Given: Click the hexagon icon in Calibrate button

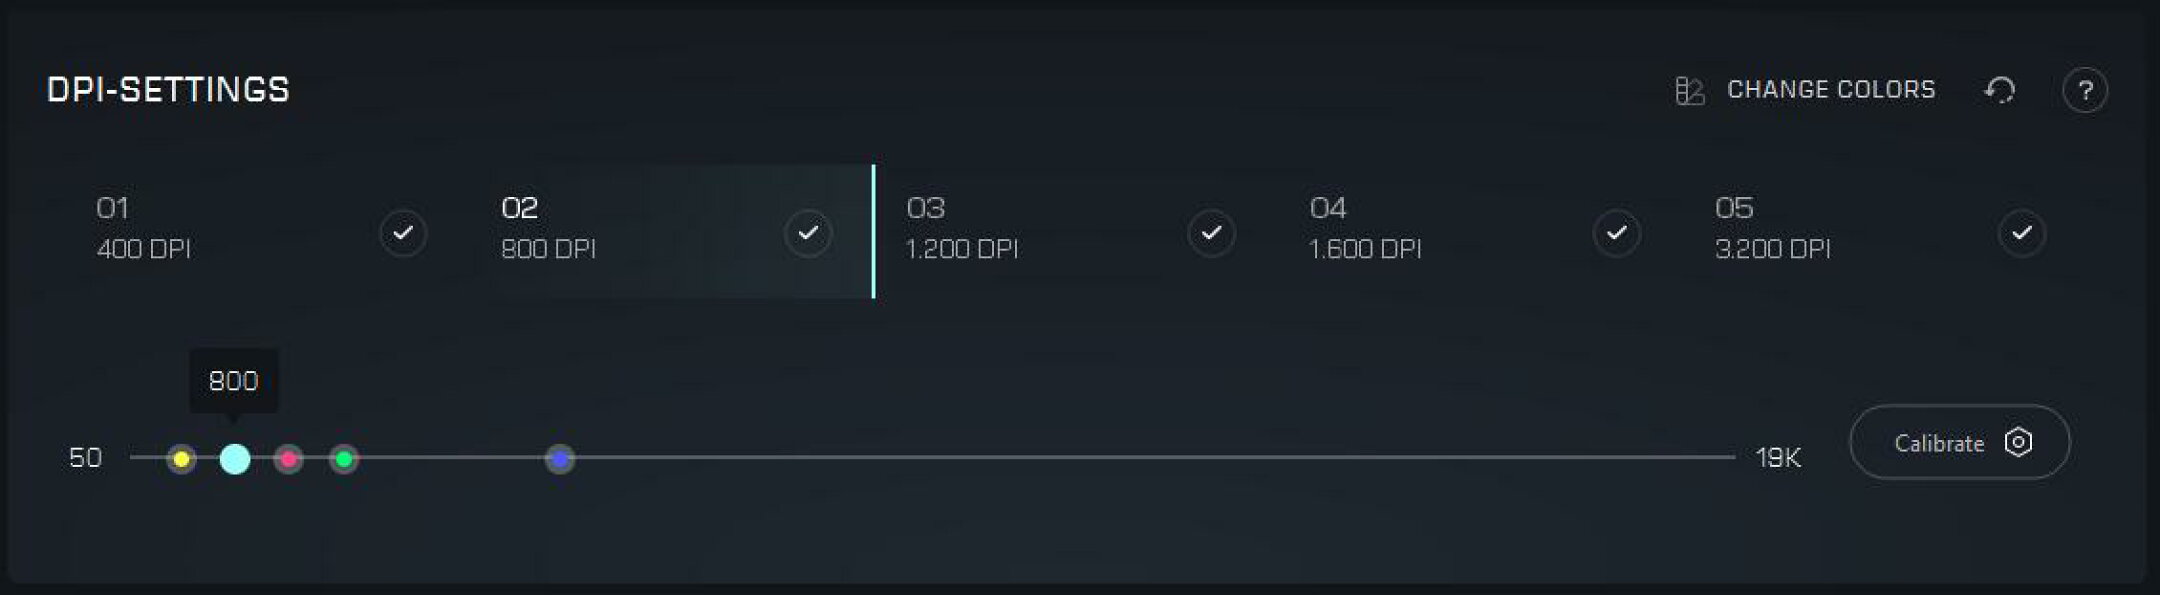Looking at the screenshot, I should point(2018,443).
